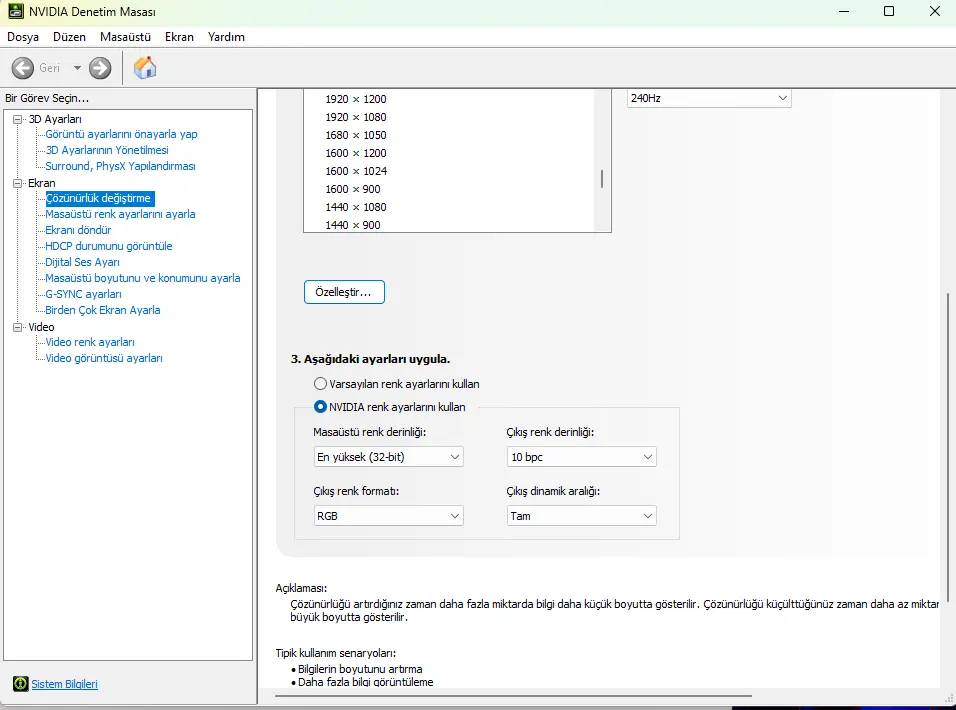956x710 pixels.
Task: Open the Sistem Bilgileri link
Action: pyautogui.click(x=65, y=684)
